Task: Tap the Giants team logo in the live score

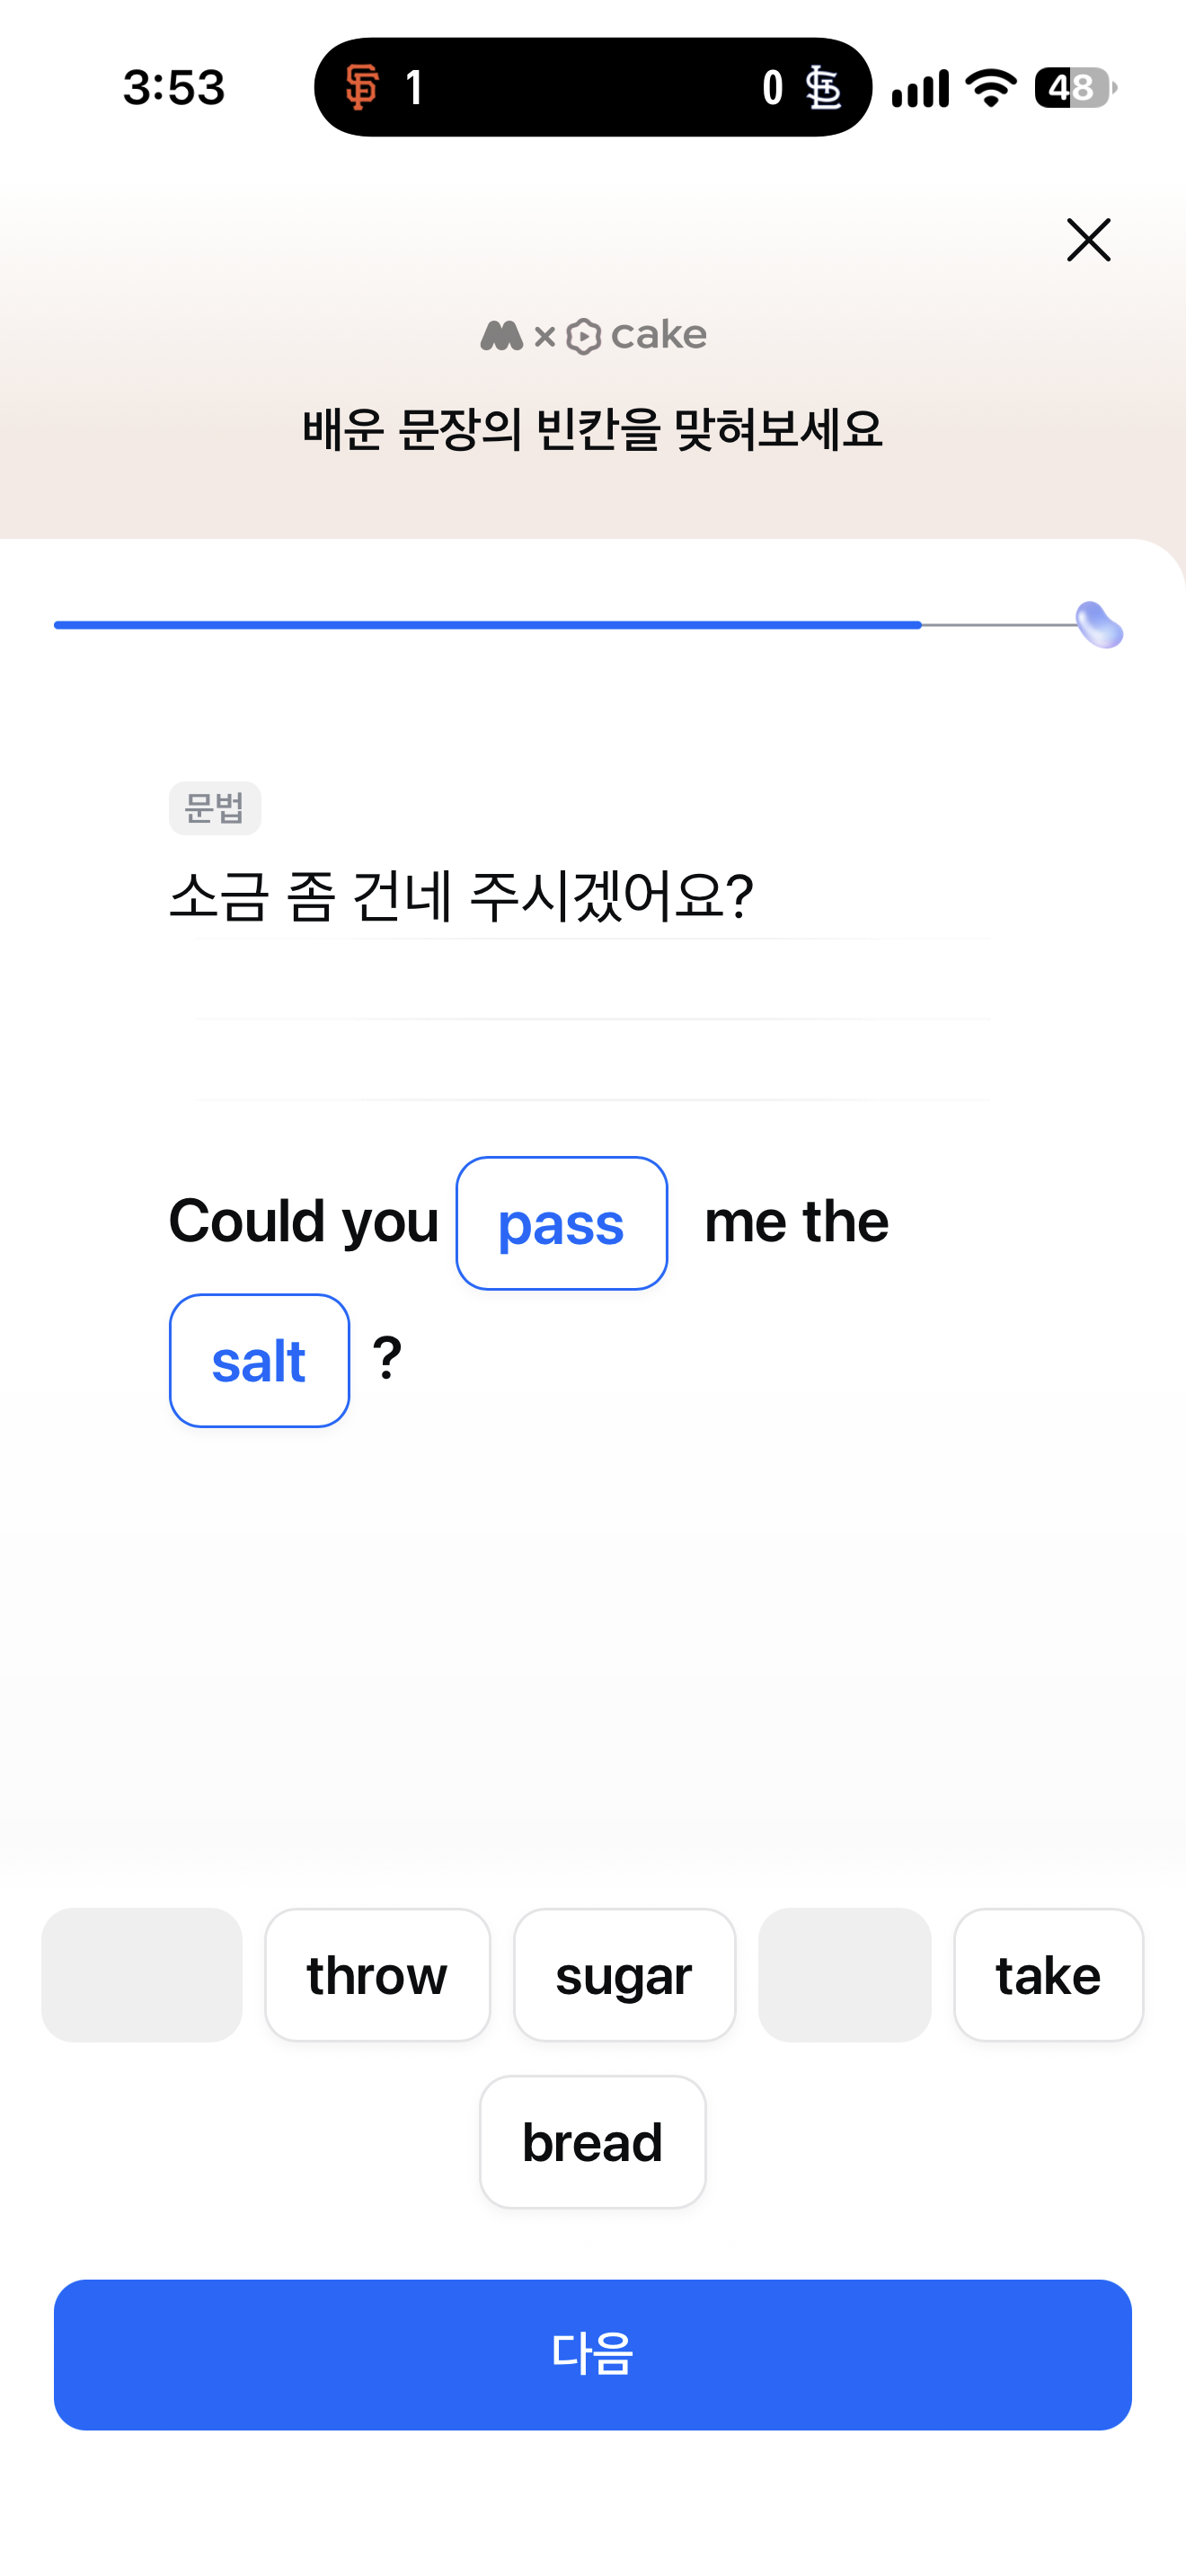Action: [362, 87]
